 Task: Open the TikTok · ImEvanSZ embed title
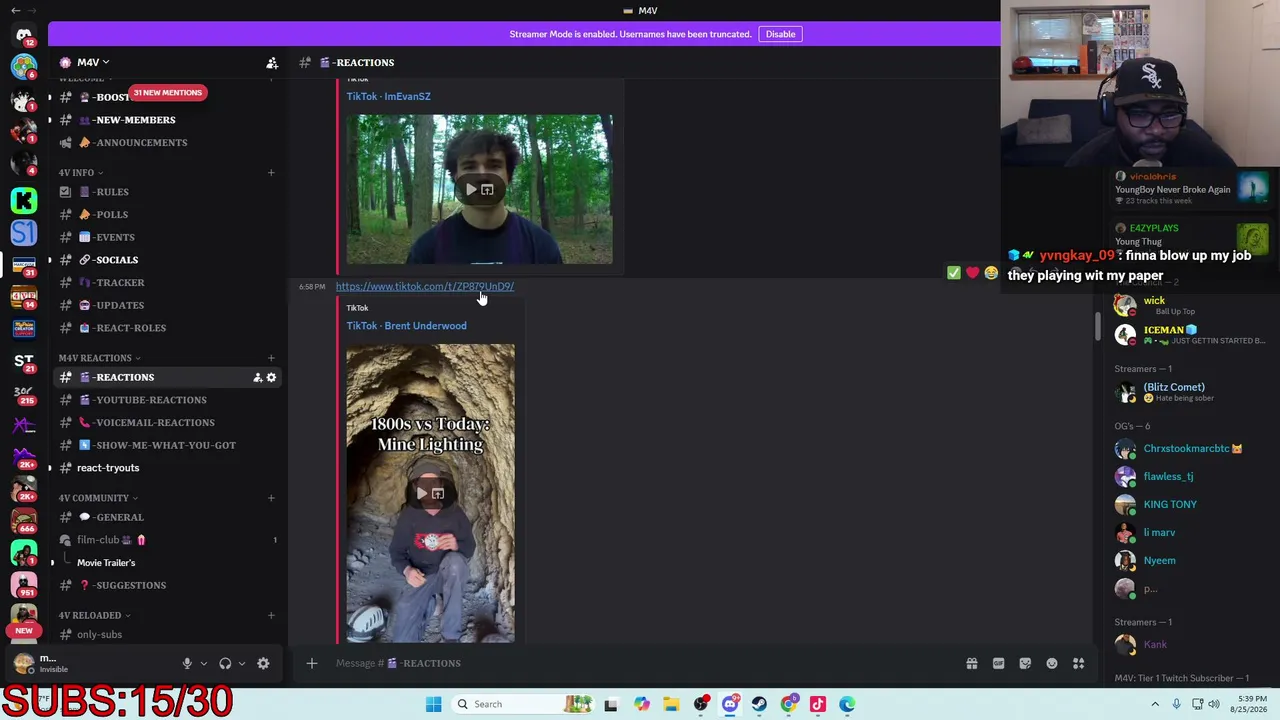tap(388, 97)
